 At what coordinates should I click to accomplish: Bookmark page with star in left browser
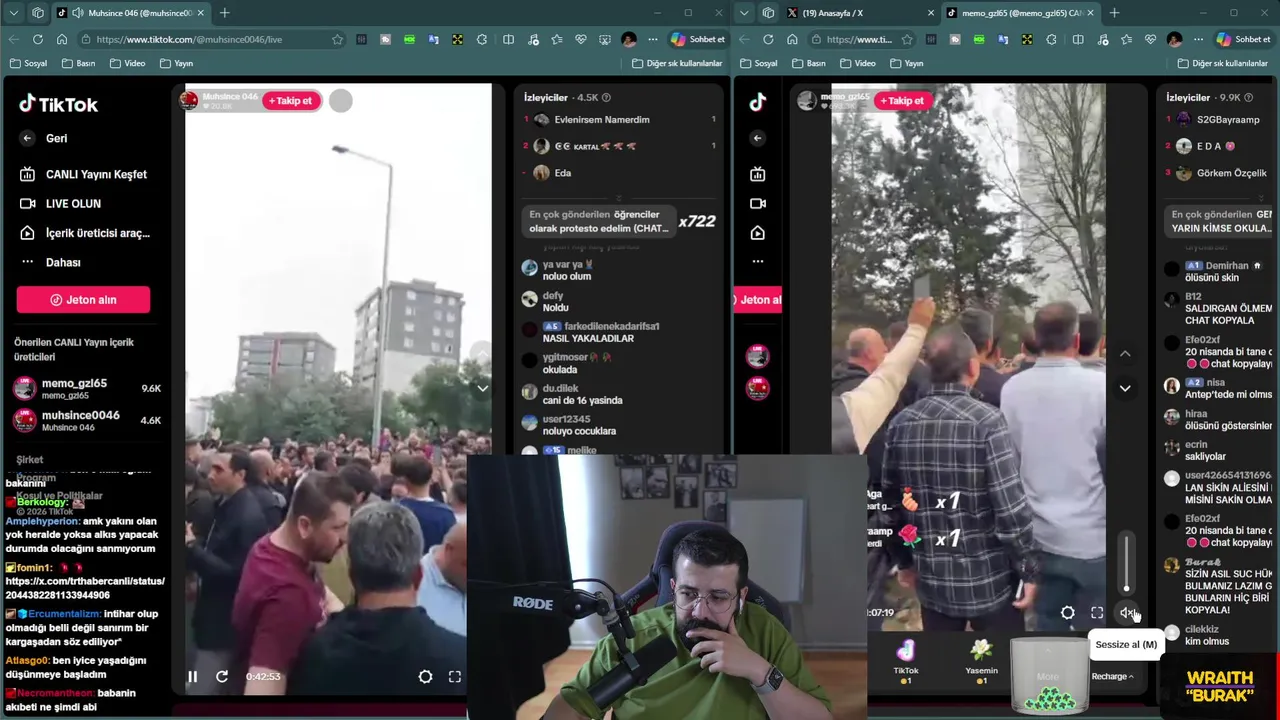(337, 39)
